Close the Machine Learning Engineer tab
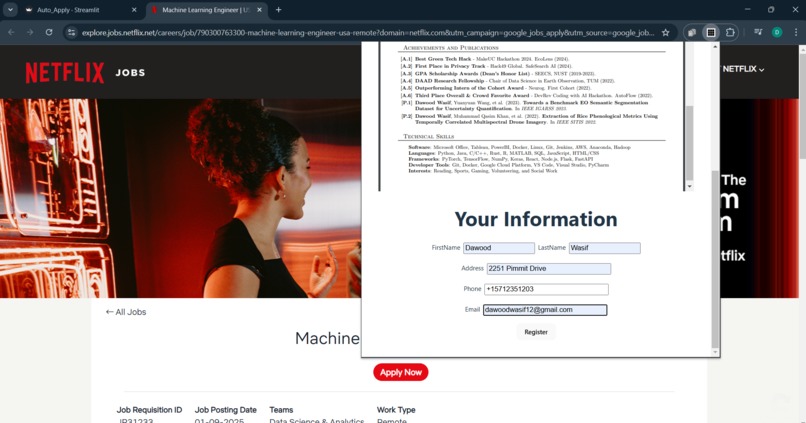The width and height of the screenshot is (806, 423). point(260,10)
